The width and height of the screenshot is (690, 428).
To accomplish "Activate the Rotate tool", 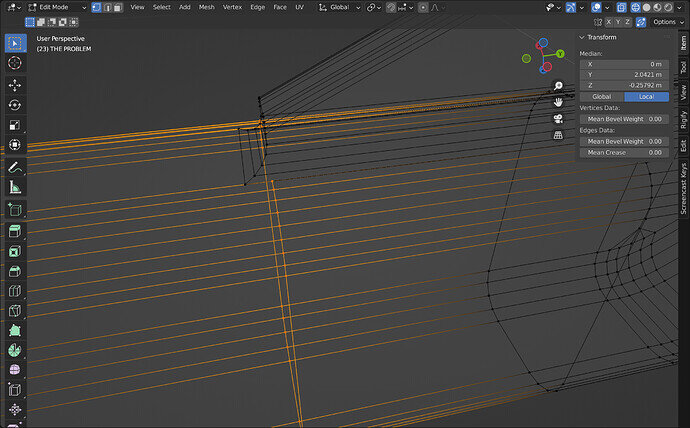I will pos(15,105).
